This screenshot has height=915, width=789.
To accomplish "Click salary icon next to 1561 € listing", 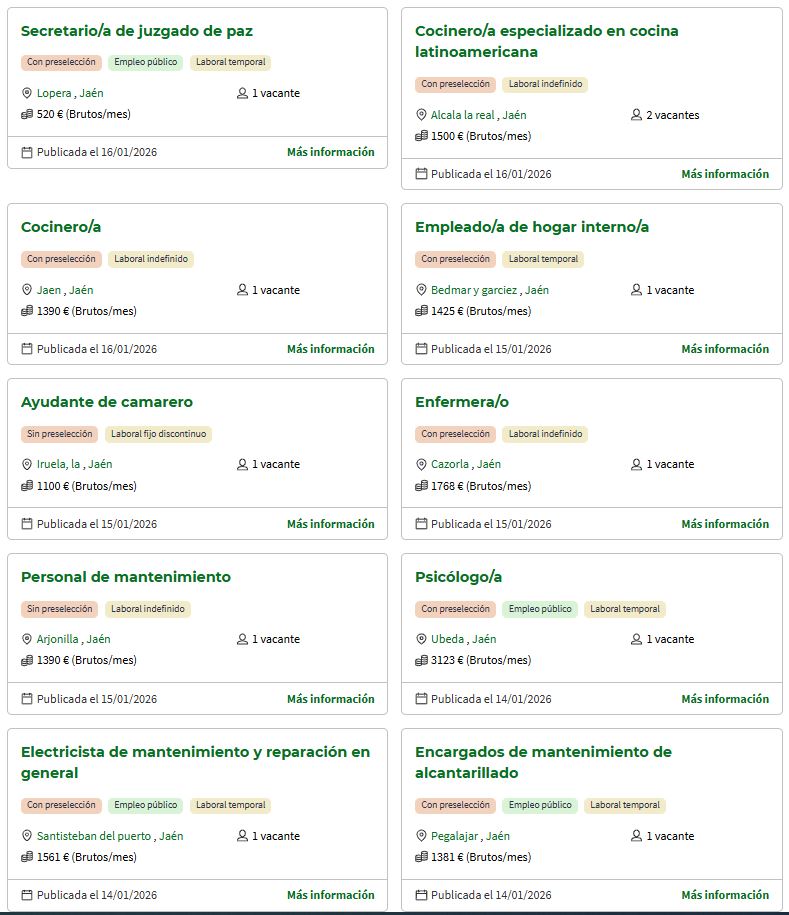I will pyautogui.click(x=27, y=857).
